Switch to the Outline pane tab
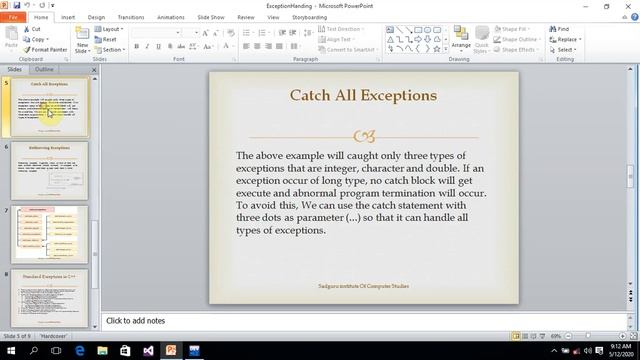The image size is (640, 360). pyautogui.click(x=44, y=69)
